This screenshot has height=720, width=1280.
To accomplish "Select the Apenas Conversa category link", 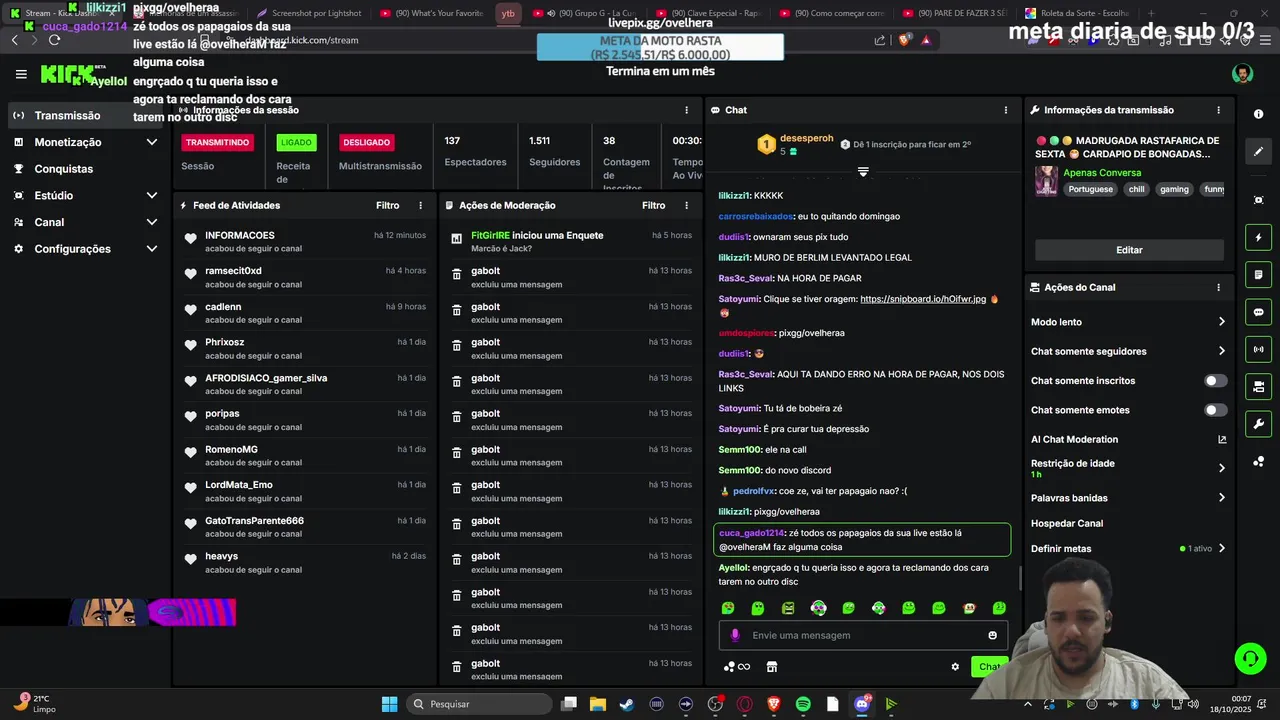I will pyautogui.click(x=1102, y=173).
